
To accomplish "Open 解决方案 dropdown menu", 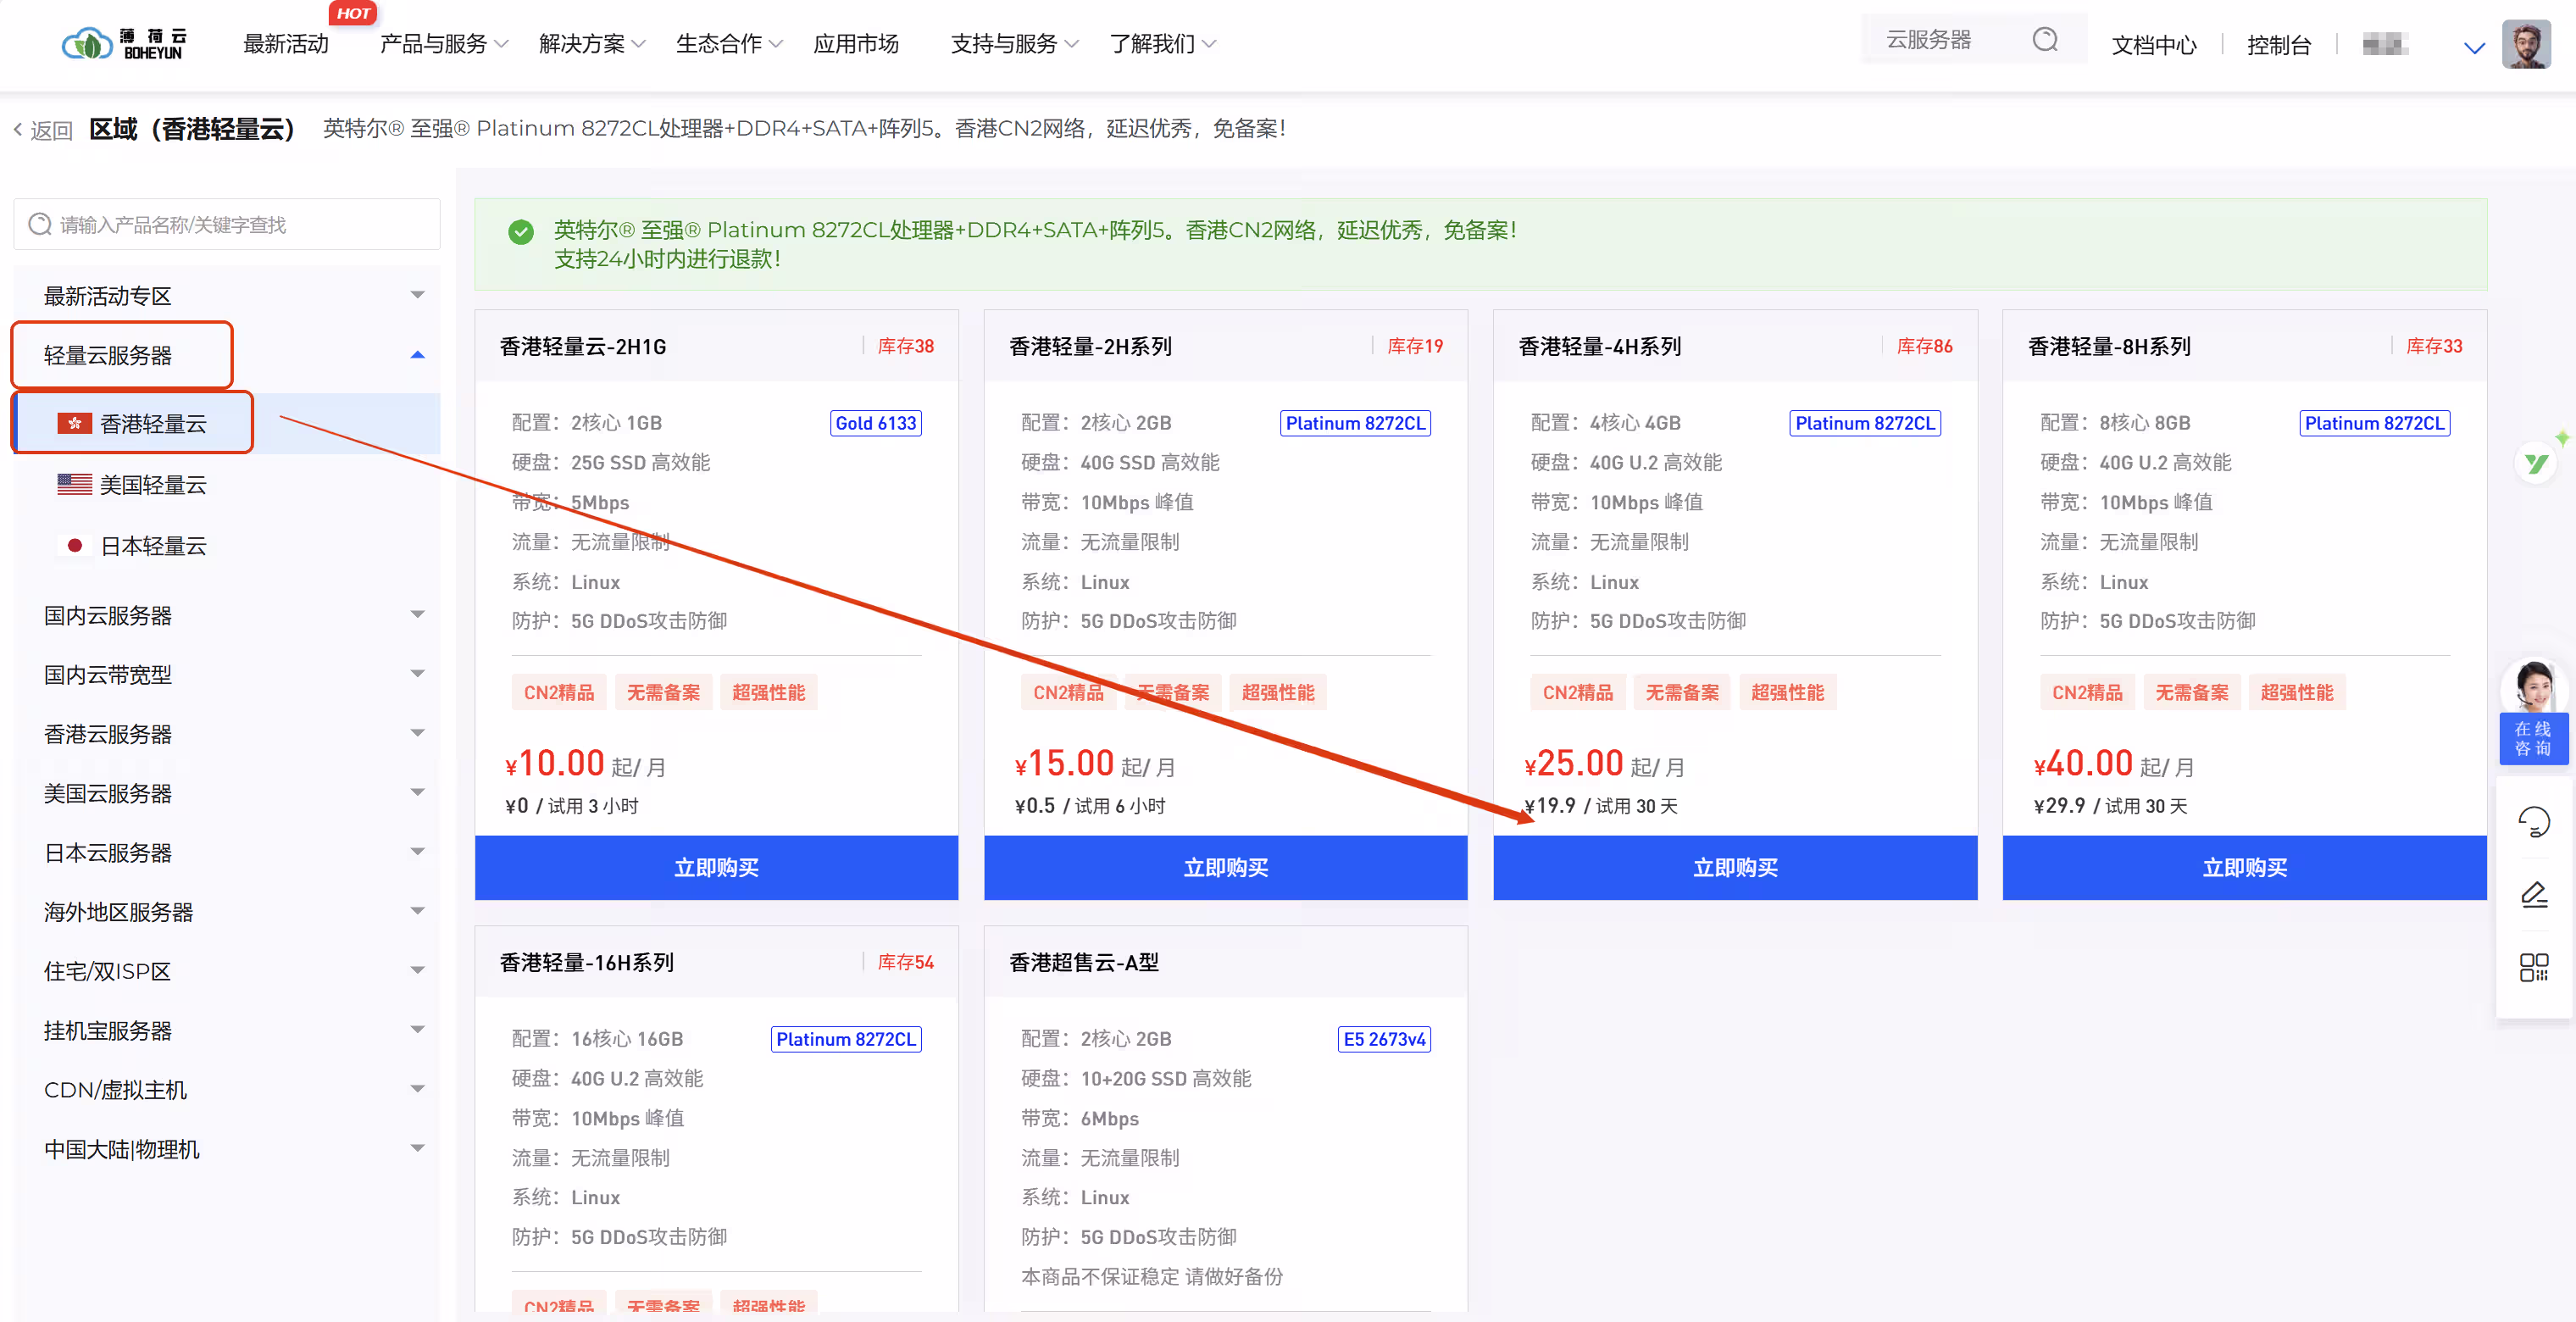I will (x=592, y=44).
